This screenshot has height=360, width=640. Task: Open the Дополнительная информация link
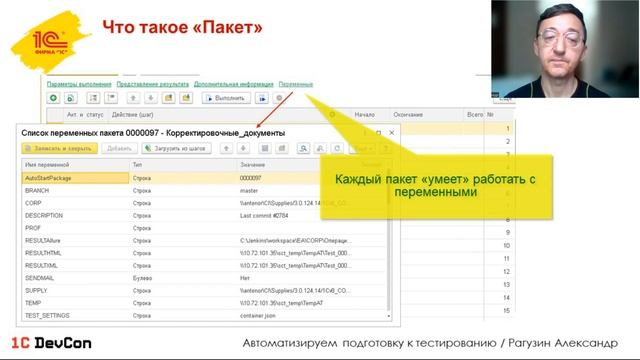pyautogui.click(x=233, y=84)
